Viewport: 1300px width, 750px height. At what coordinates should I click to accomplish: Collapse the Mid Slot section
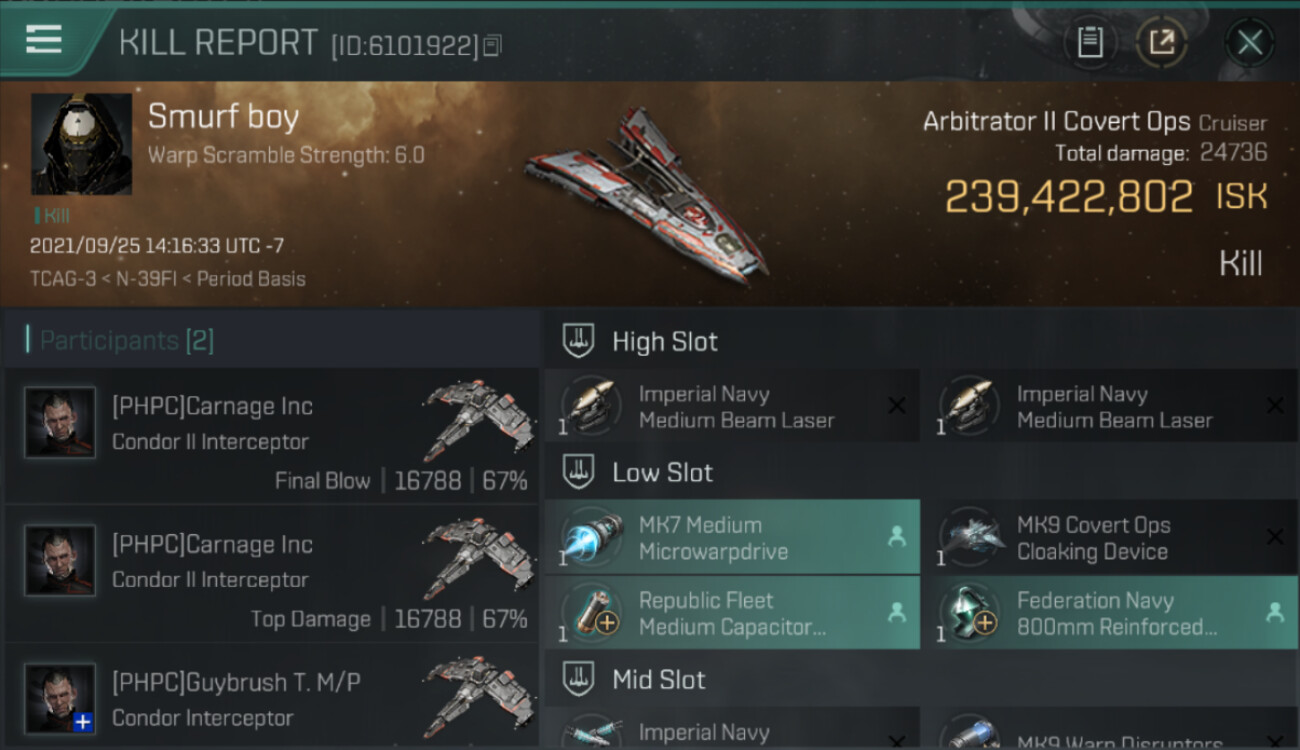(x=578, y=680)
